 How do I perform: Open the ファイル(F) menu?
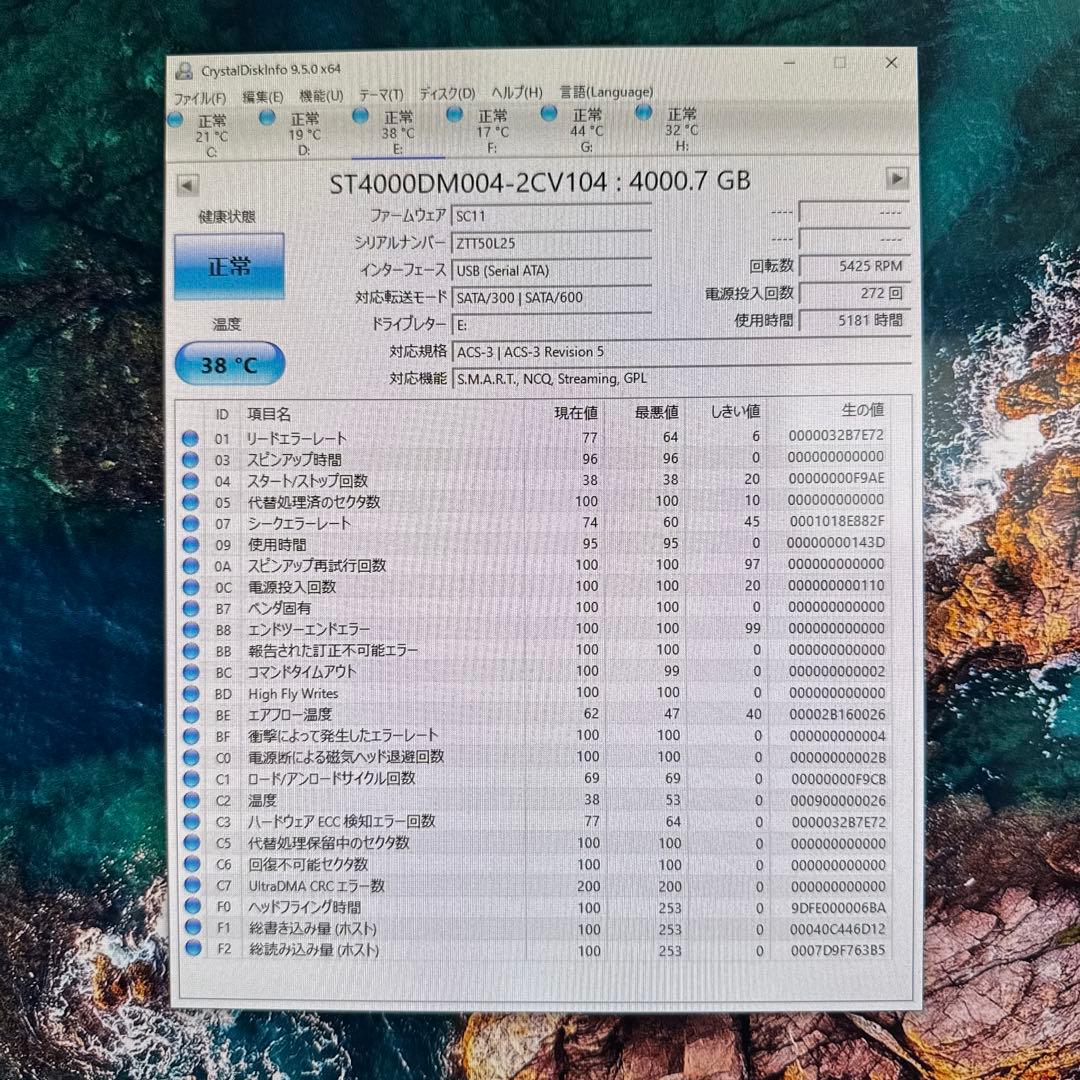200,98
